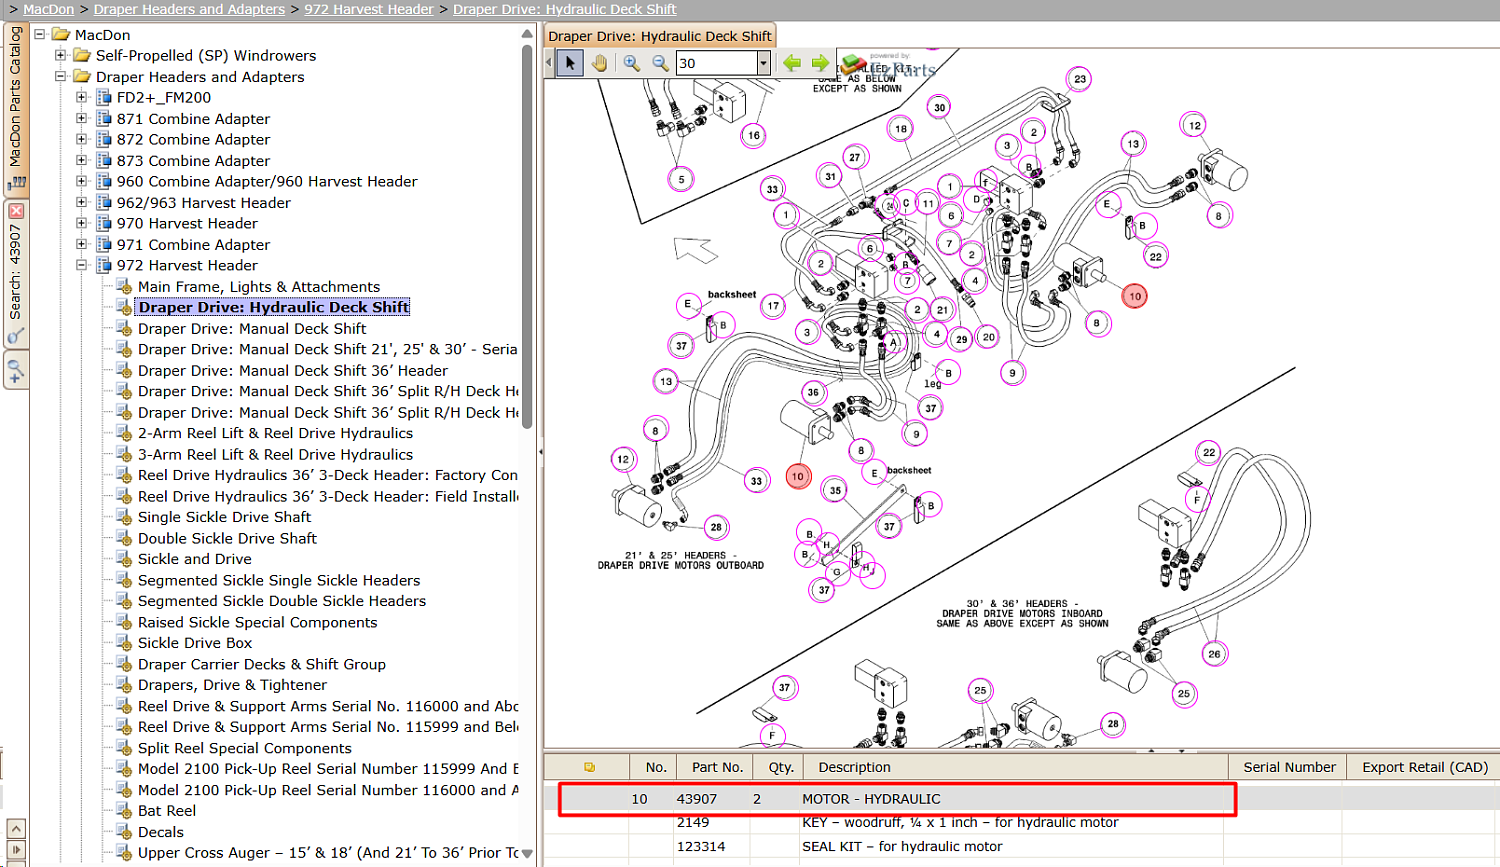Click the Sickle and Drive page icon
The height and width of the screenshot is (867, 1500).
125,560
